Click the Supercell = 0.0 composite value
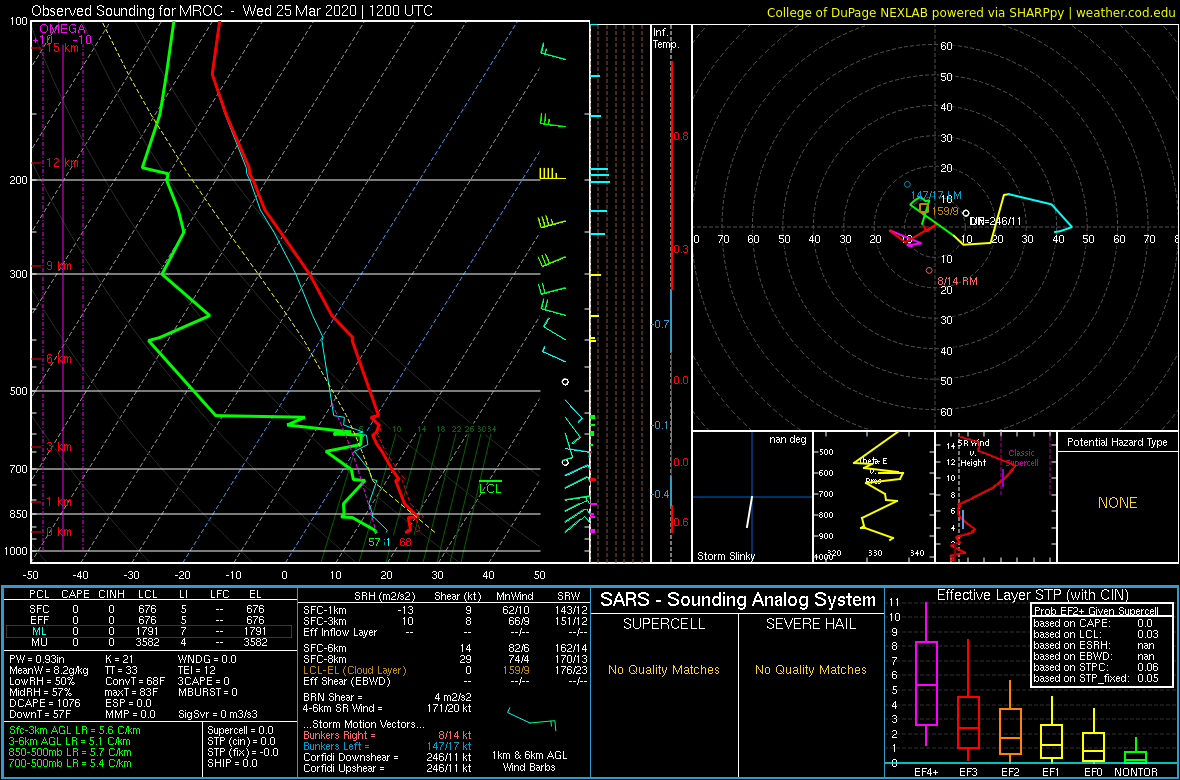Viewport: 1180px width, 780px height. coord(240,730)
